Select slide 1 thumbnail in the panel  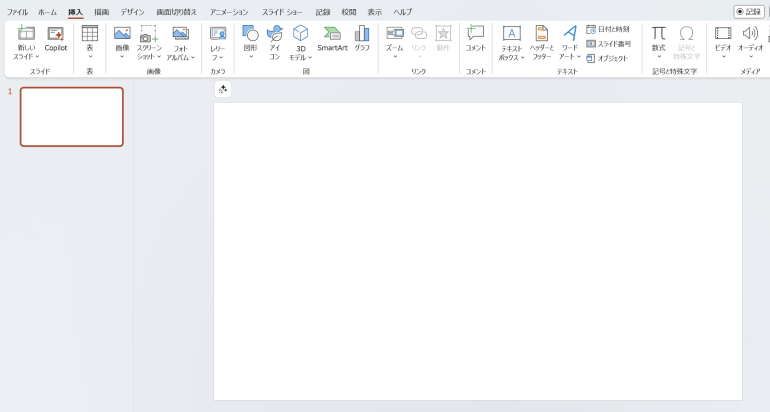point(72,117)
